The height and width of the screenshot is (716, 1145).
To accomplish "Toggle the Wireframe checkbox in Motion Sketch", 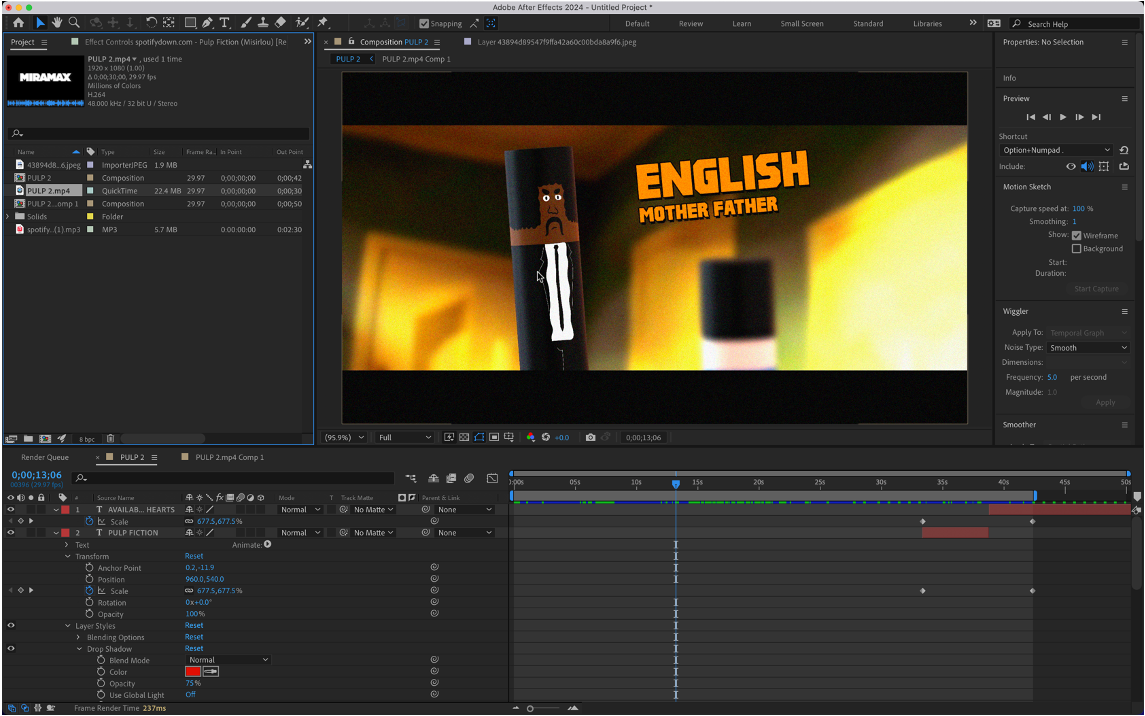I will tap(1076, 236).
